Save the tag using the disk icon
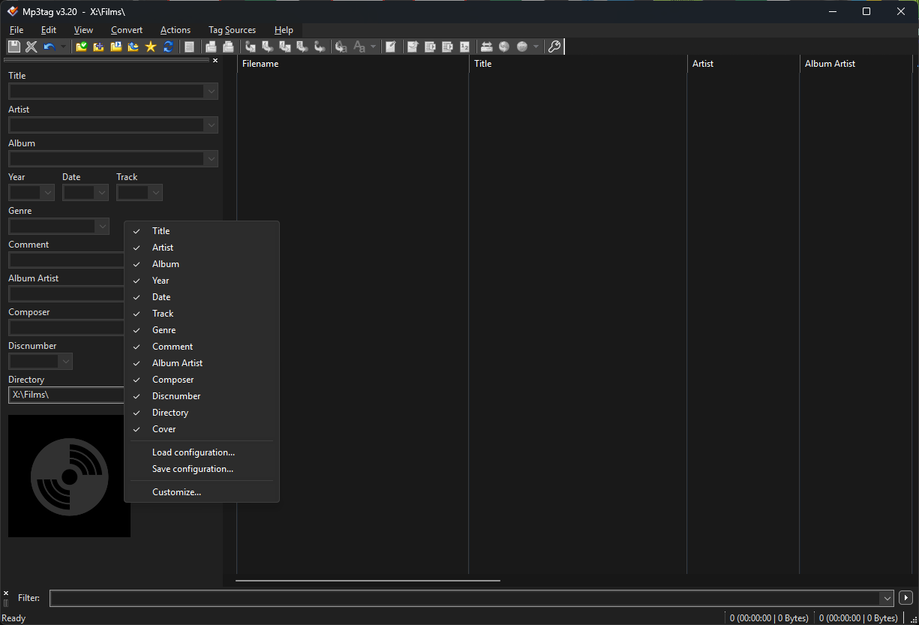This screenshot has width=919, height=625. tap(14, 46)
